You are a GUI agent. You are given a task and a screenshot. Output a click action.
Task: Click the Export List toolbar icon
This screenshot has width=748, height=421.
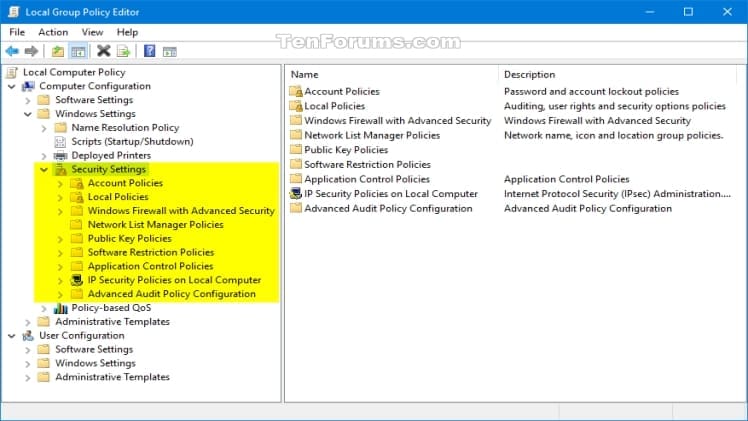(123, 51)
